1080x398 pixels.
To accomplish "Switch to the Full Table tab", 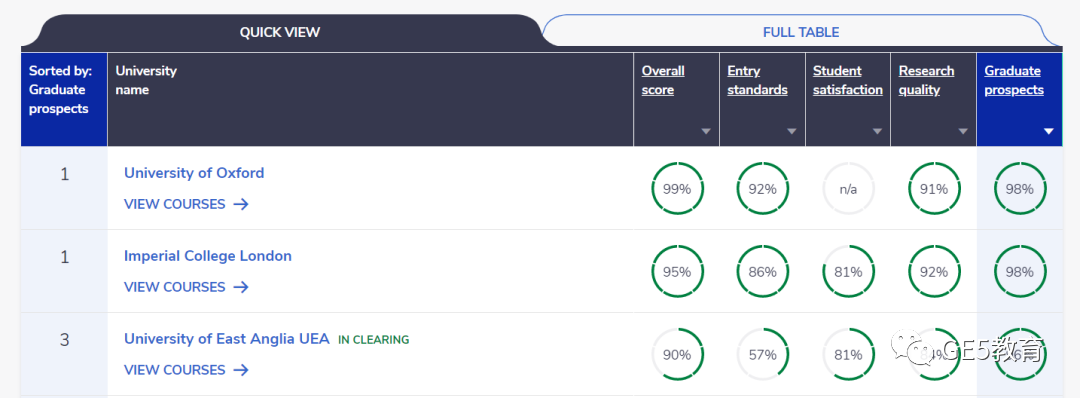I will click(x=801, y=32).
